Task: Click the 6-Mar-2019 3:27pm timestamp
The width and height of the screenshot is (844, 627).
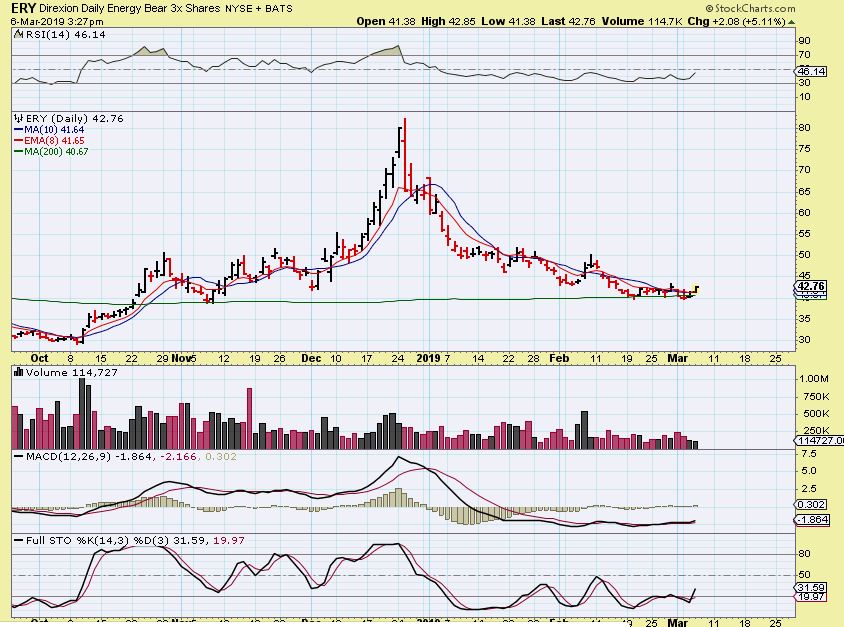Action: [x=57, y=22]
